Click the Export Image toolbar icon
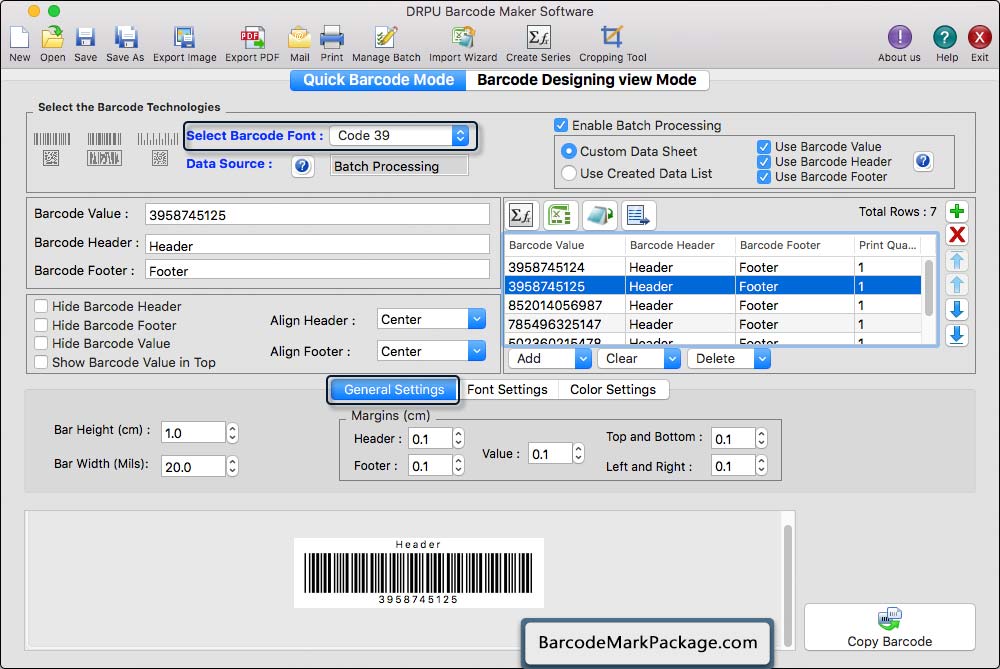Image resolution: width=1000 pixels, height=669 pixels. pyautogui.click(x=184, y=39)
